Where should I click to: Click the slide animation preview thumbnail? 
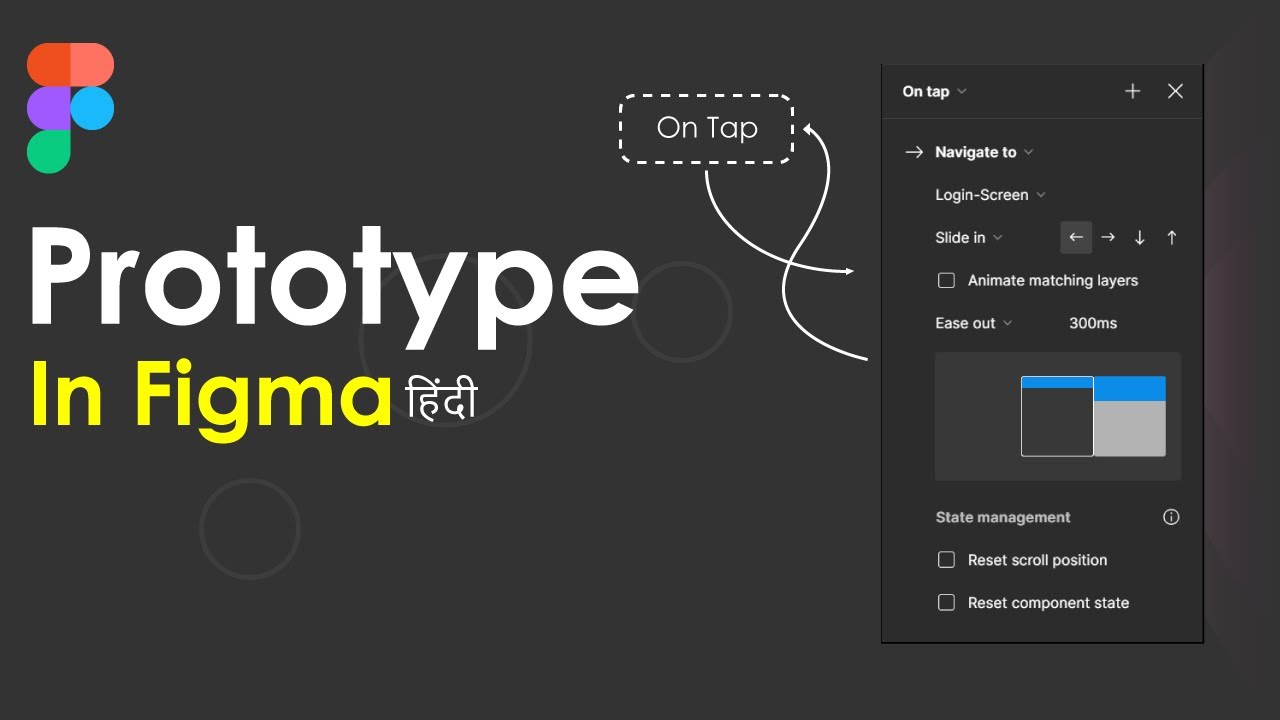[1058, 416]
